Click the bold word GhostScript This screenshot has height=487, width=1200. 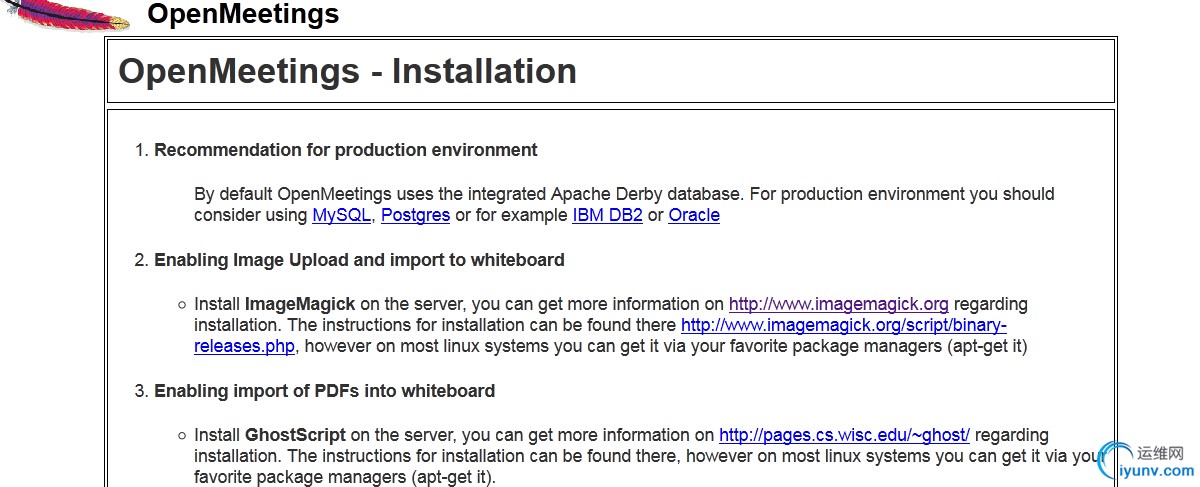click(295, 435)
